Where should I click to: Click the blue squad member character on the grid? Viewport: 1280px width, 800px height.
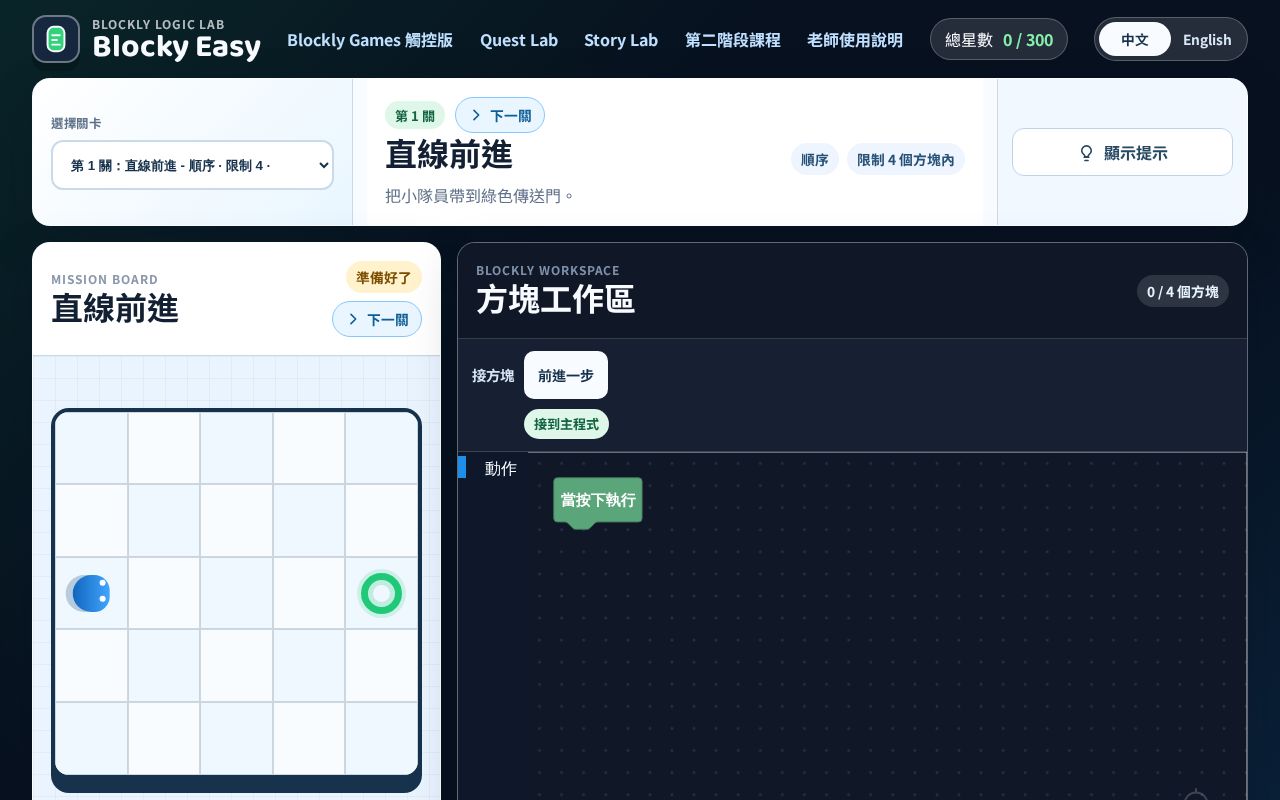(x=88, y=593)
